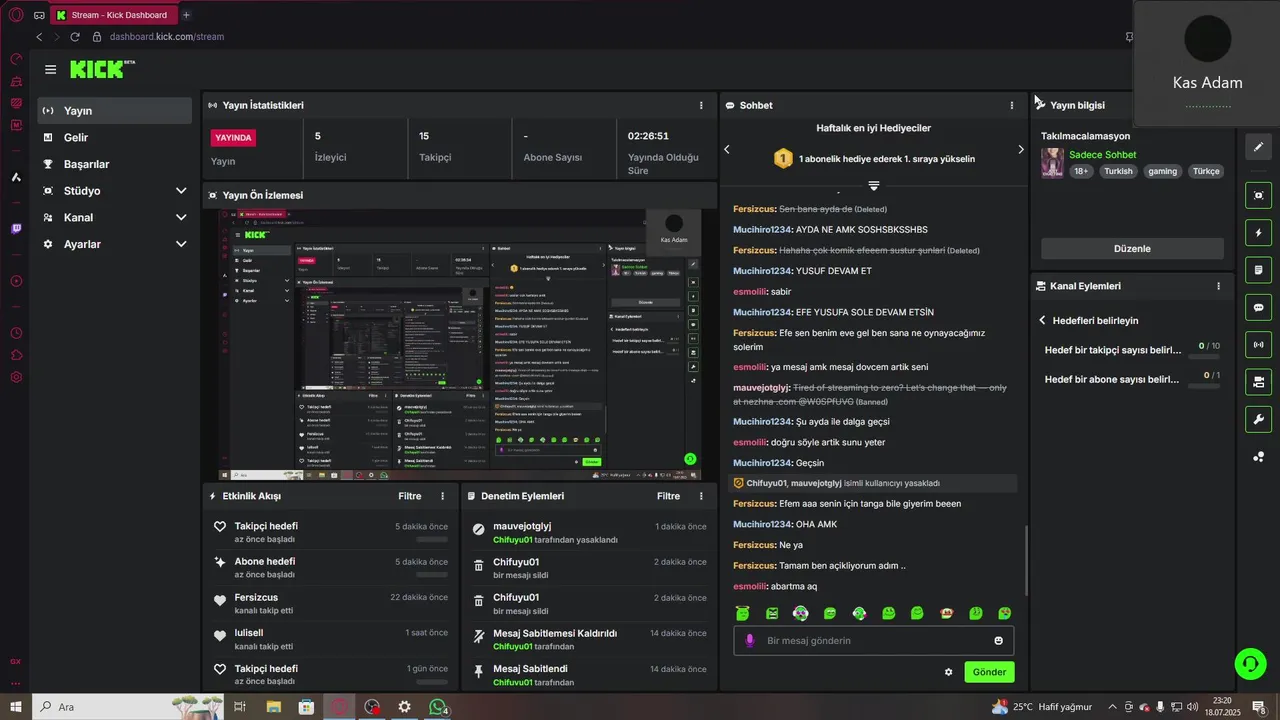Click mauvejotglyj in Denetim Eylemleri
Screen dimensions: 1280x720
[522, 526]
